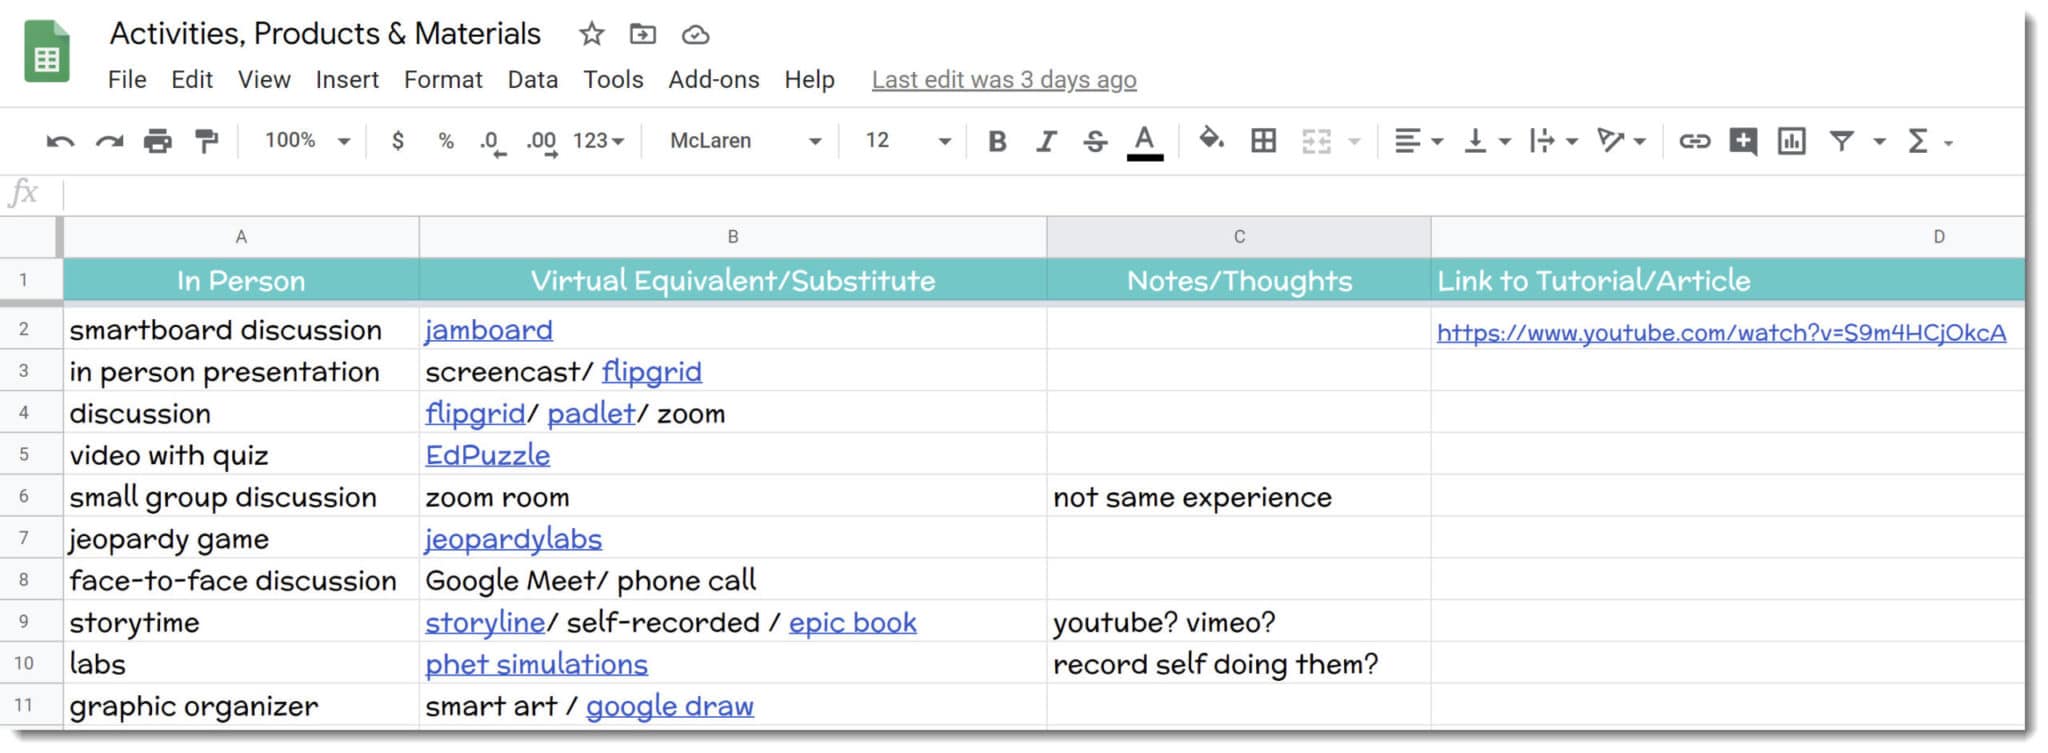Click the move to folder icon
2048x753 pixels.
pyautogui.click(x=642, y=34)
